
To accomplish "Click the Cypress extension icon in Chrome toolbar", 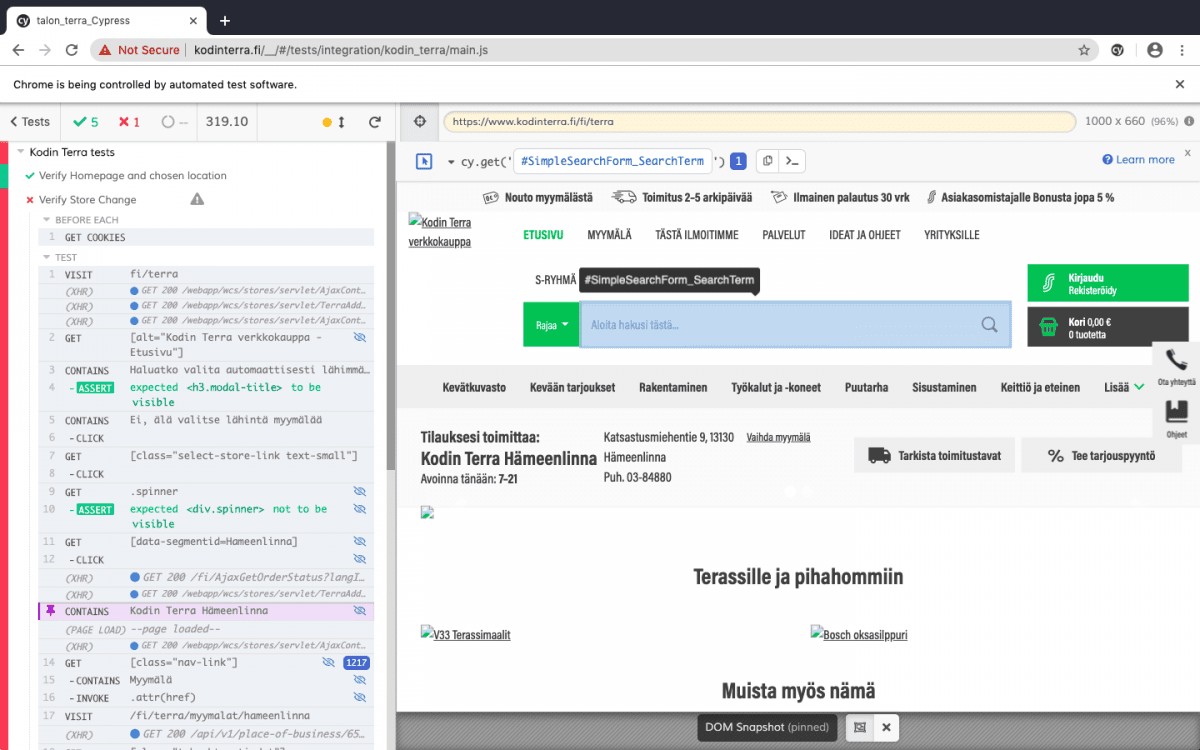I will pos(1118,50).
